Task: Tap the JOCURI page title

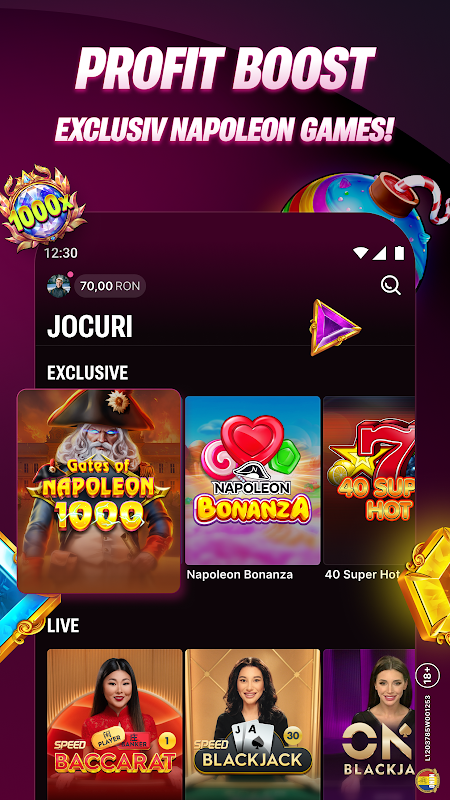Action: click(x=90, y=327)
